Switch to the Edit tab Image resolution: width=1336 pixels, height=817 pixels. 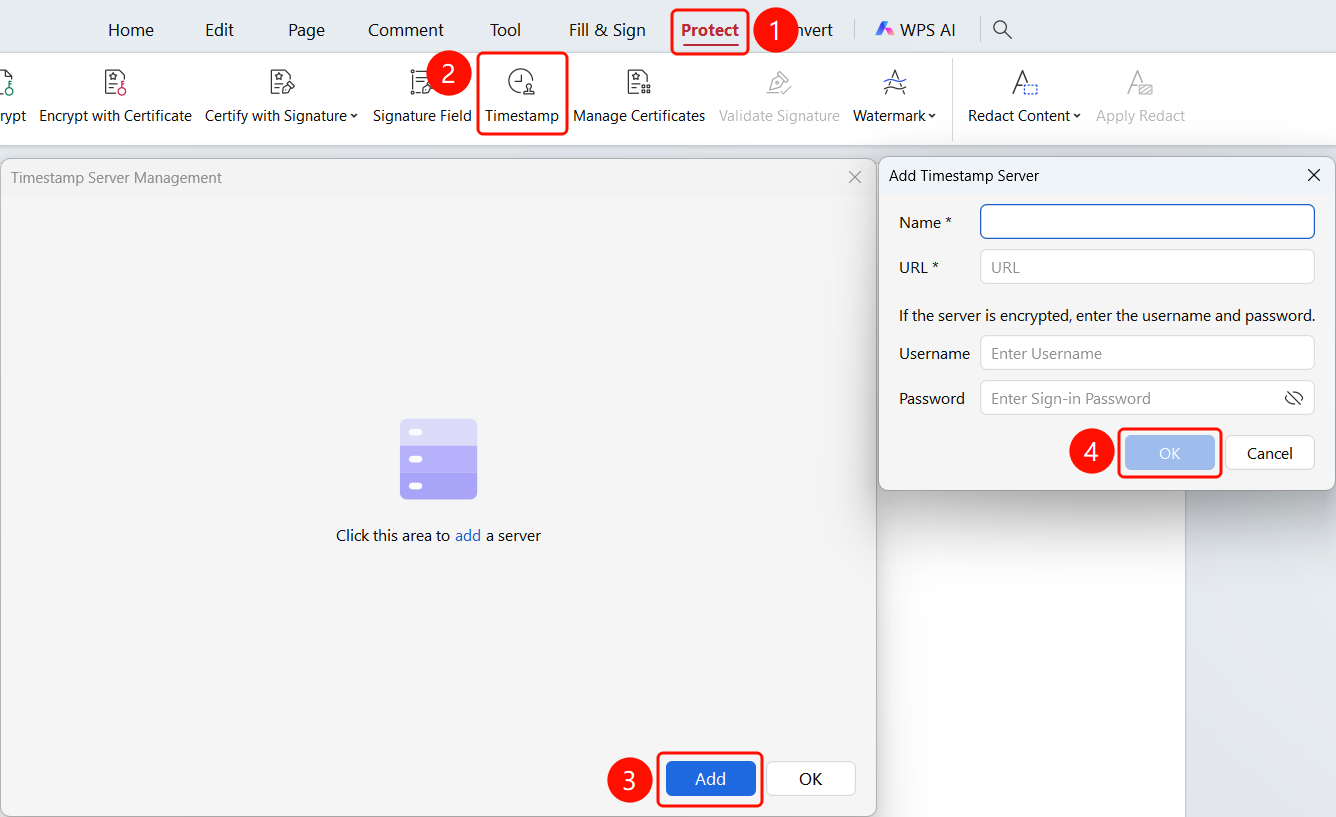tap(220, 30)
